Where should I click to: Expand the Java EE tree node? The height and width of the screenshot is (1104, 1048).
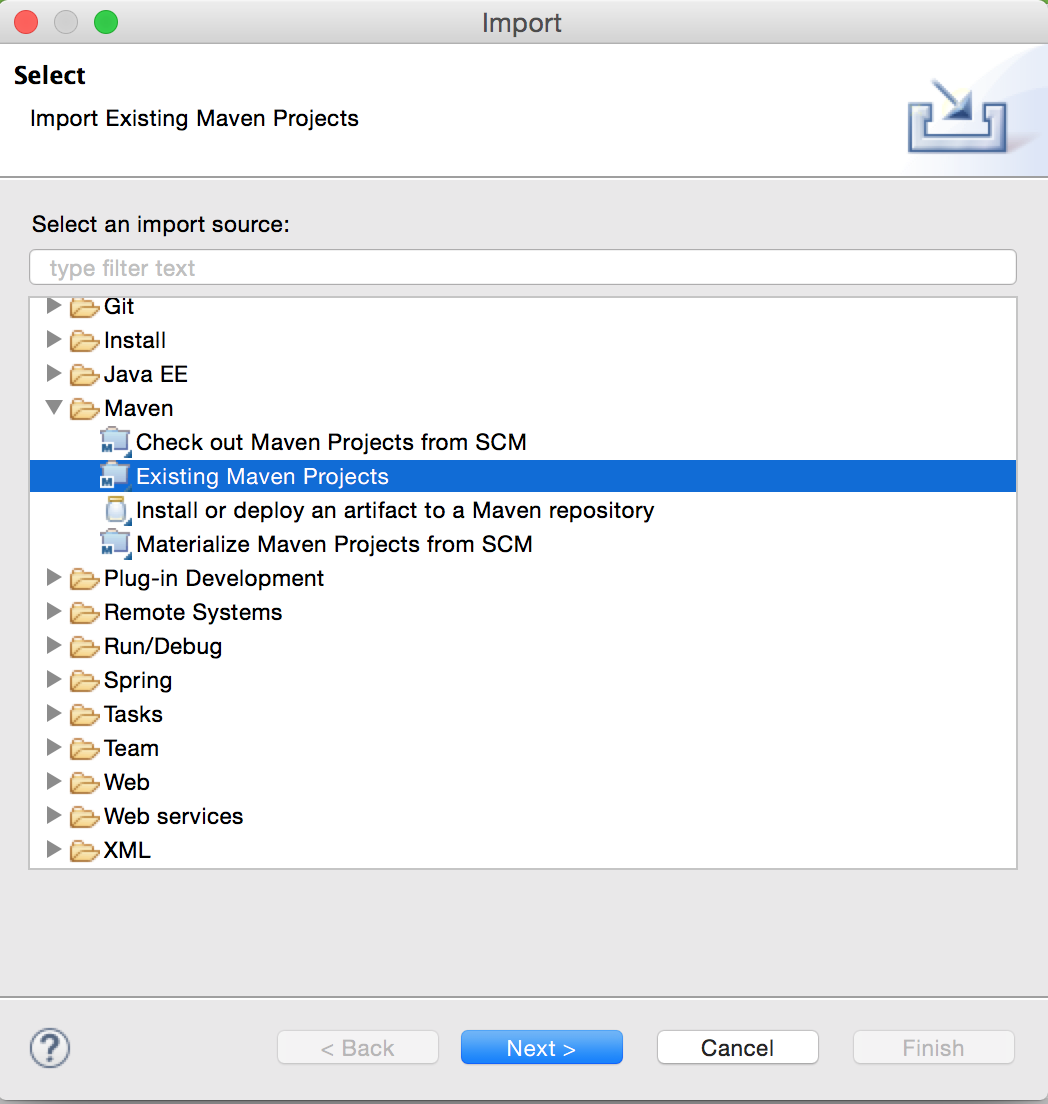point(54,374)
